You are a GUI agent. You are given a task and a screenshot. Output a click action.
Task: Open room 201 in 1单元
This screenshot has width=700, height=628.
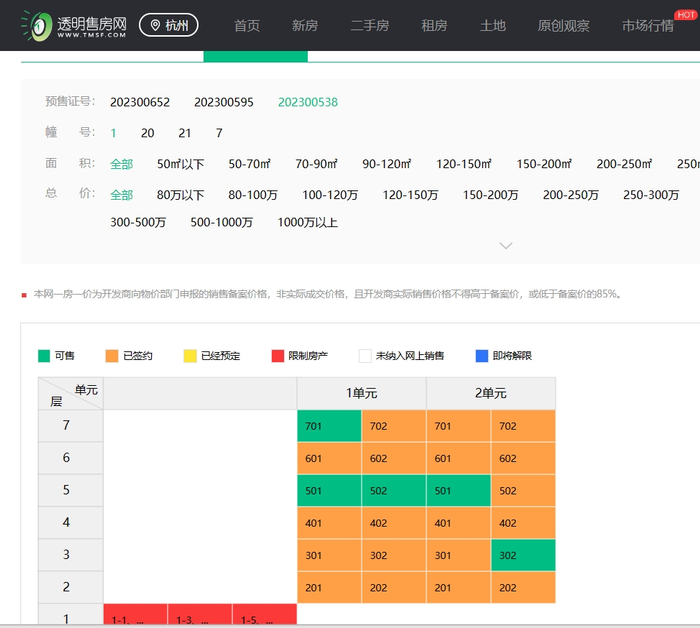click(329, 587)
